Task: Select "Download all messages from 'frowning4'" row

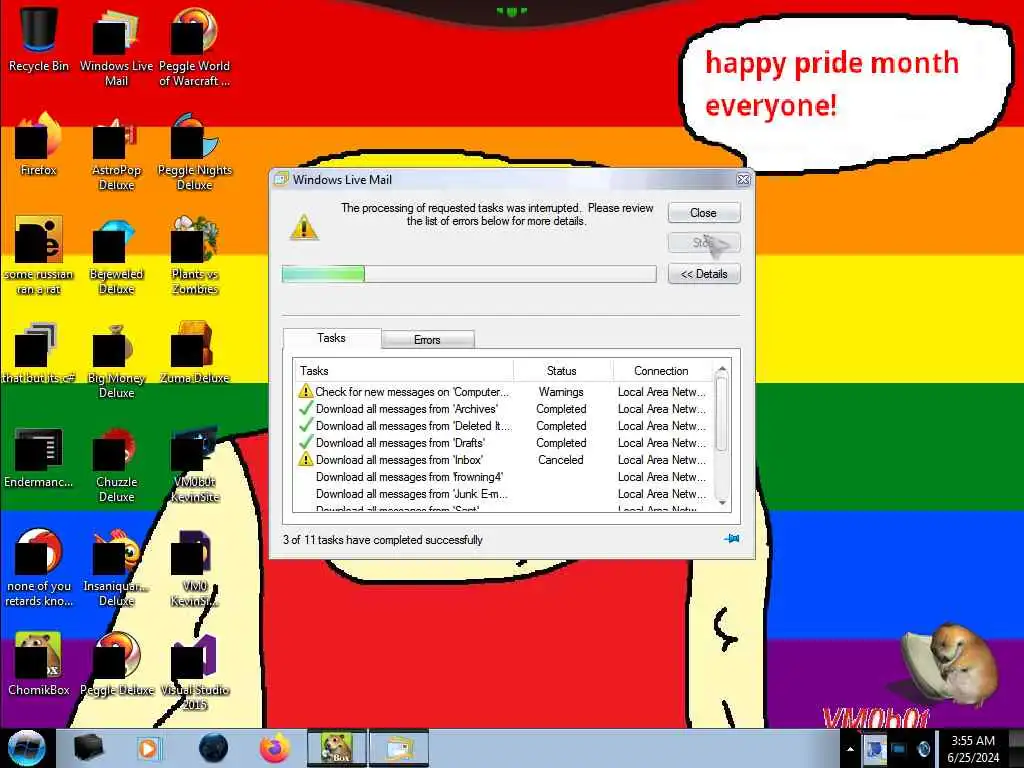Action: pos(503,477)
